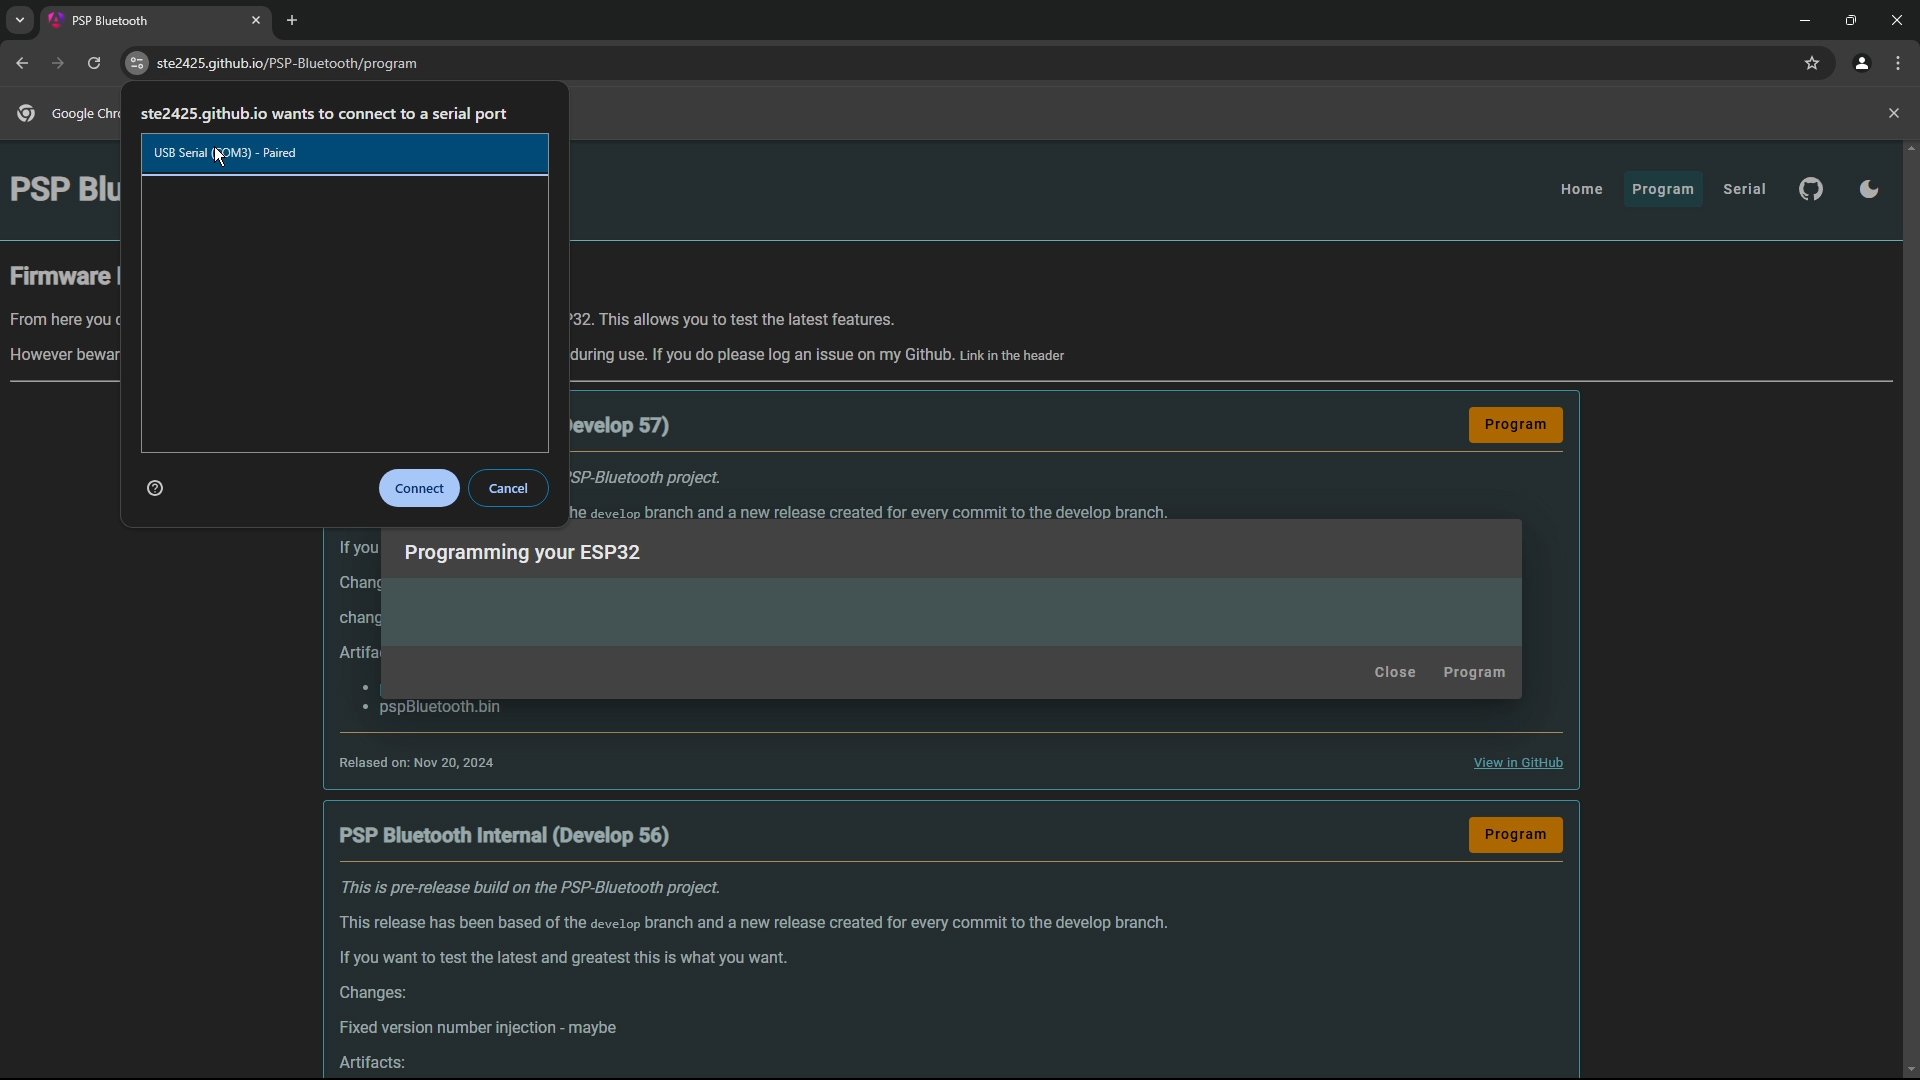Bookmark this page with star icon
The height and width of the screenshot is (1080, 1920).
pyautogui.click(x=1812, y=63)
